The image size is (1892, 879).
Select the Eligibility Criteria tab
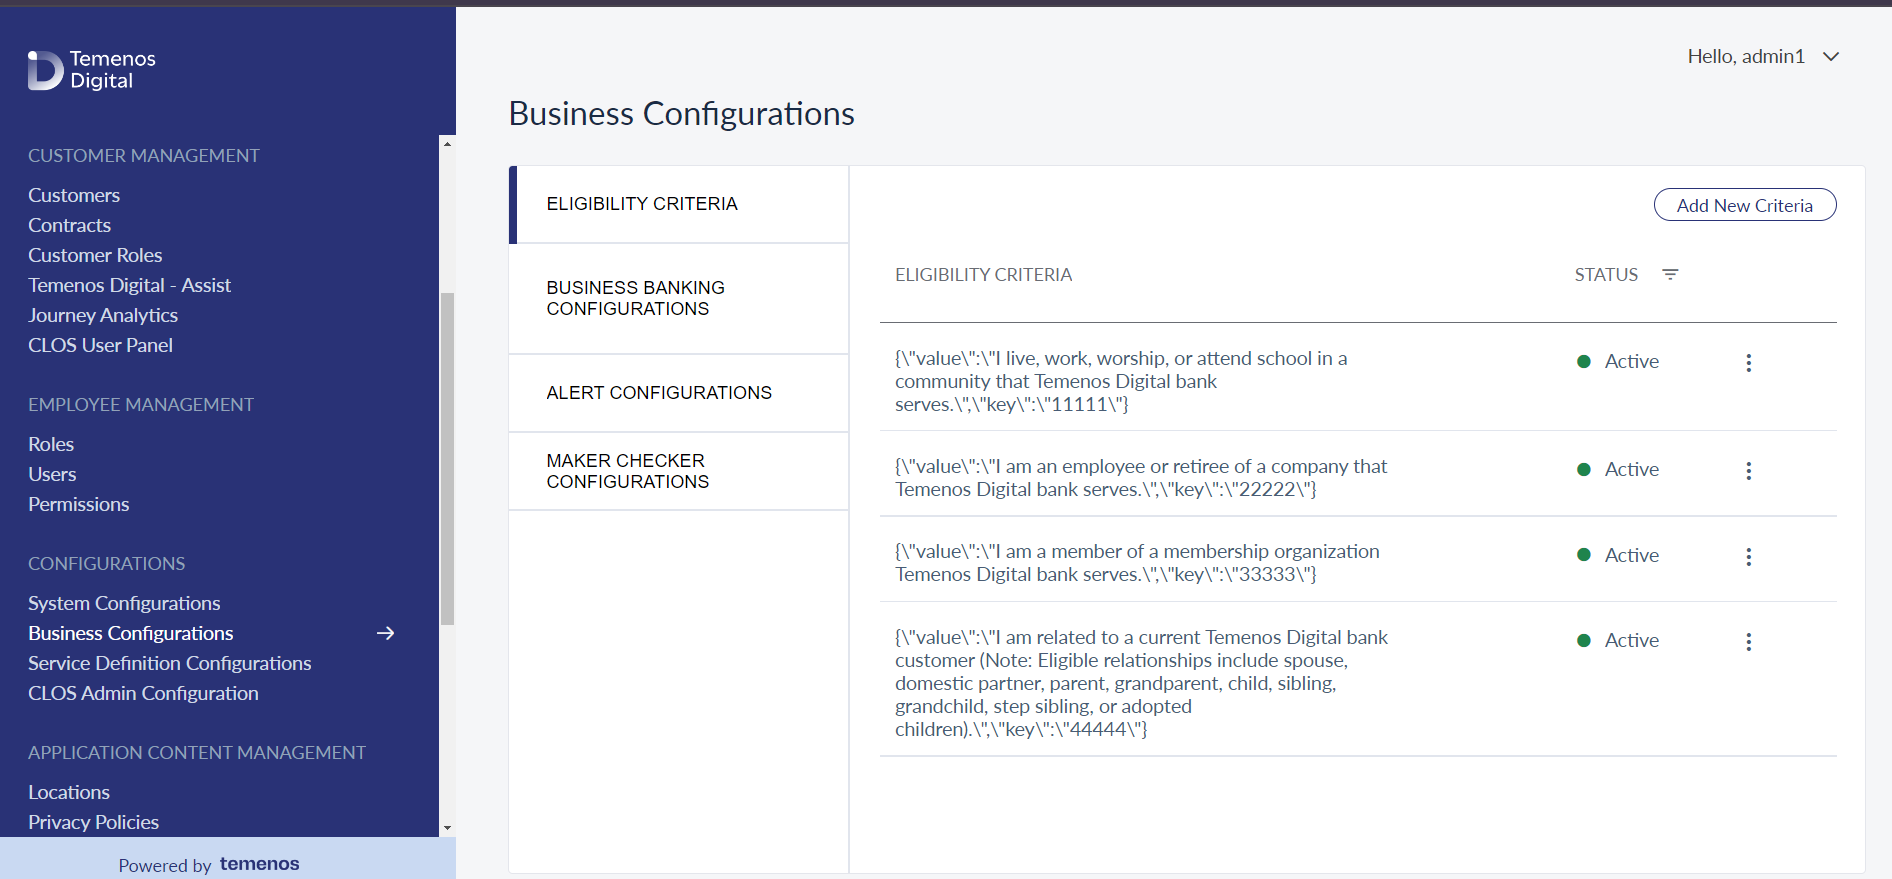pos(679,204)
